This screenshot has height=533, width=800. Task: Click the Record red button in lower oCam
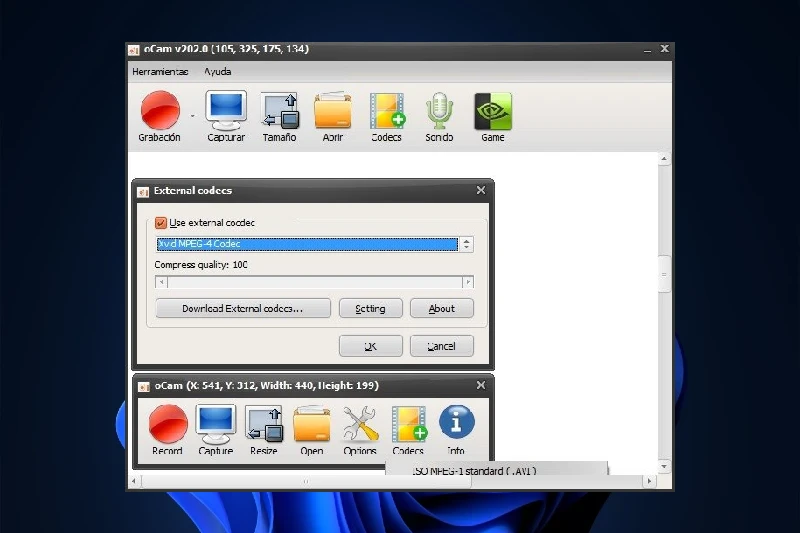(x=168, y=424)
